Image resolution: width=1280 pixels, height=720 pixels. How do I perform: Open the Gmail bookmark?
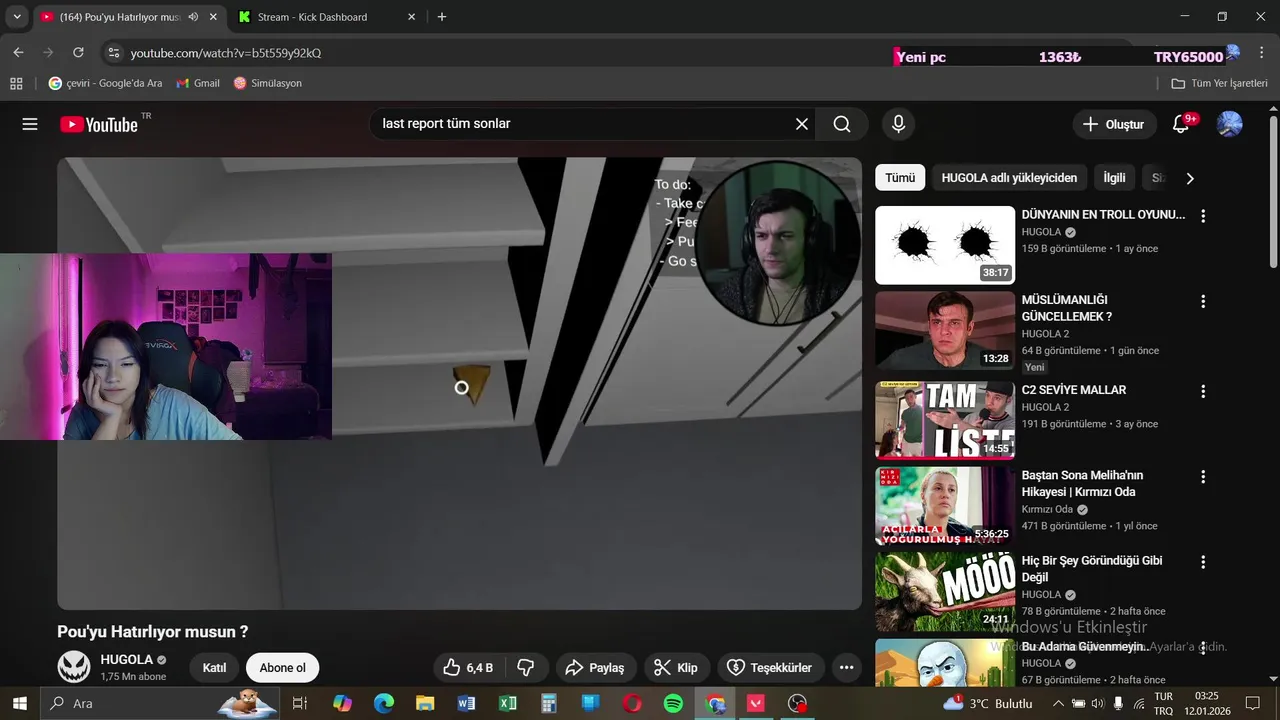pos(198,83)
